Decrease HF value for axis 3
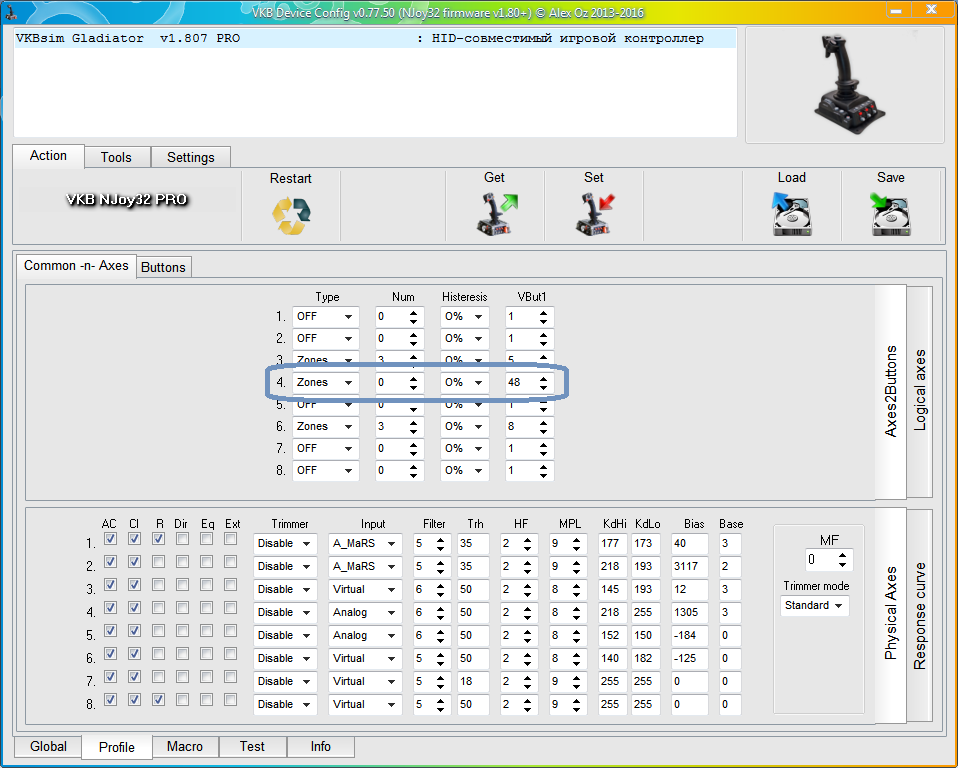The image size is (958, 768). pyautogui.click(x=527, y=593)
